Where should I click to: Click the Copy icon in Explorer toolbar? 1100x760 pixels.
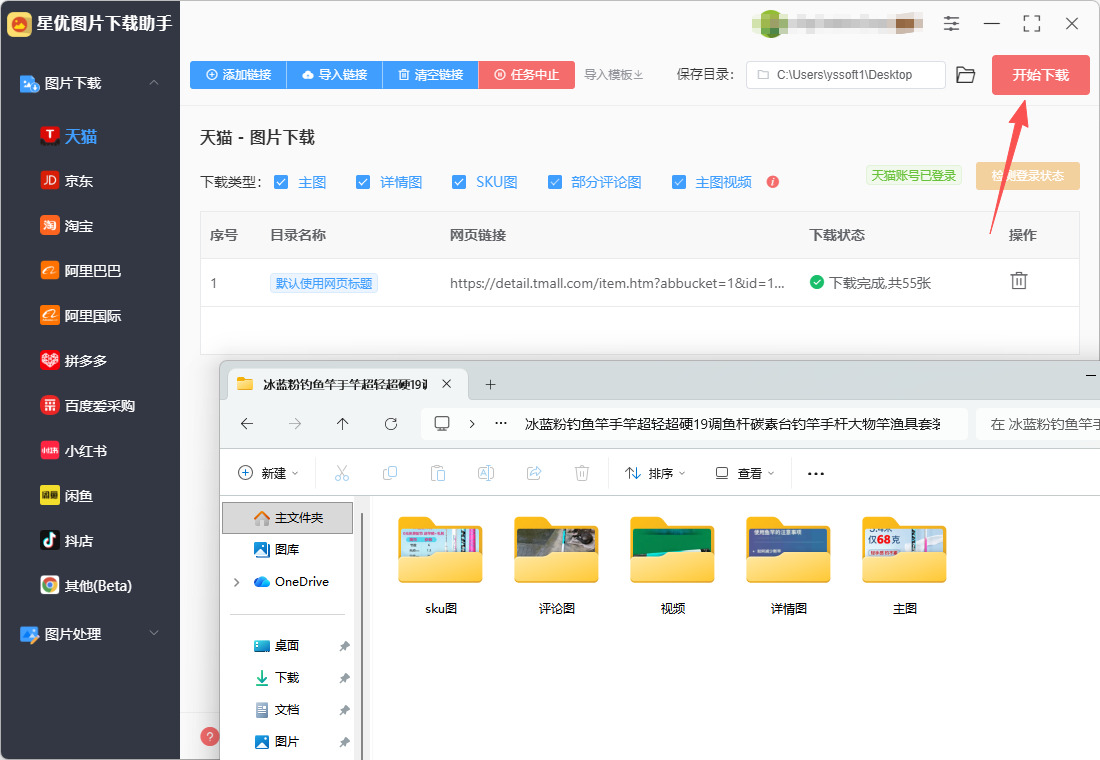point(389,473)
